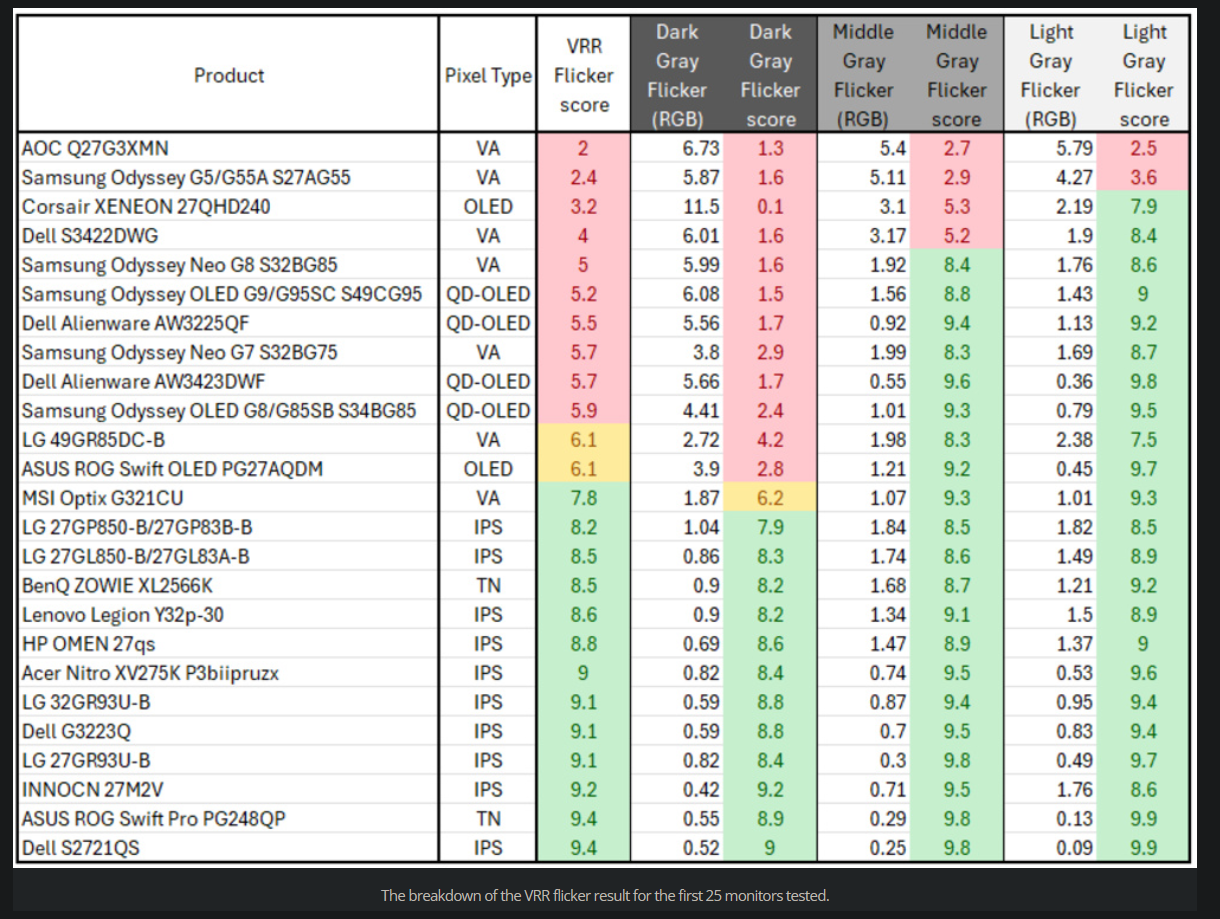Click "QD-OLED" pixel type for AW3225QF
The width and height of the screenshot is (1220, 919).
click(488, 324)
